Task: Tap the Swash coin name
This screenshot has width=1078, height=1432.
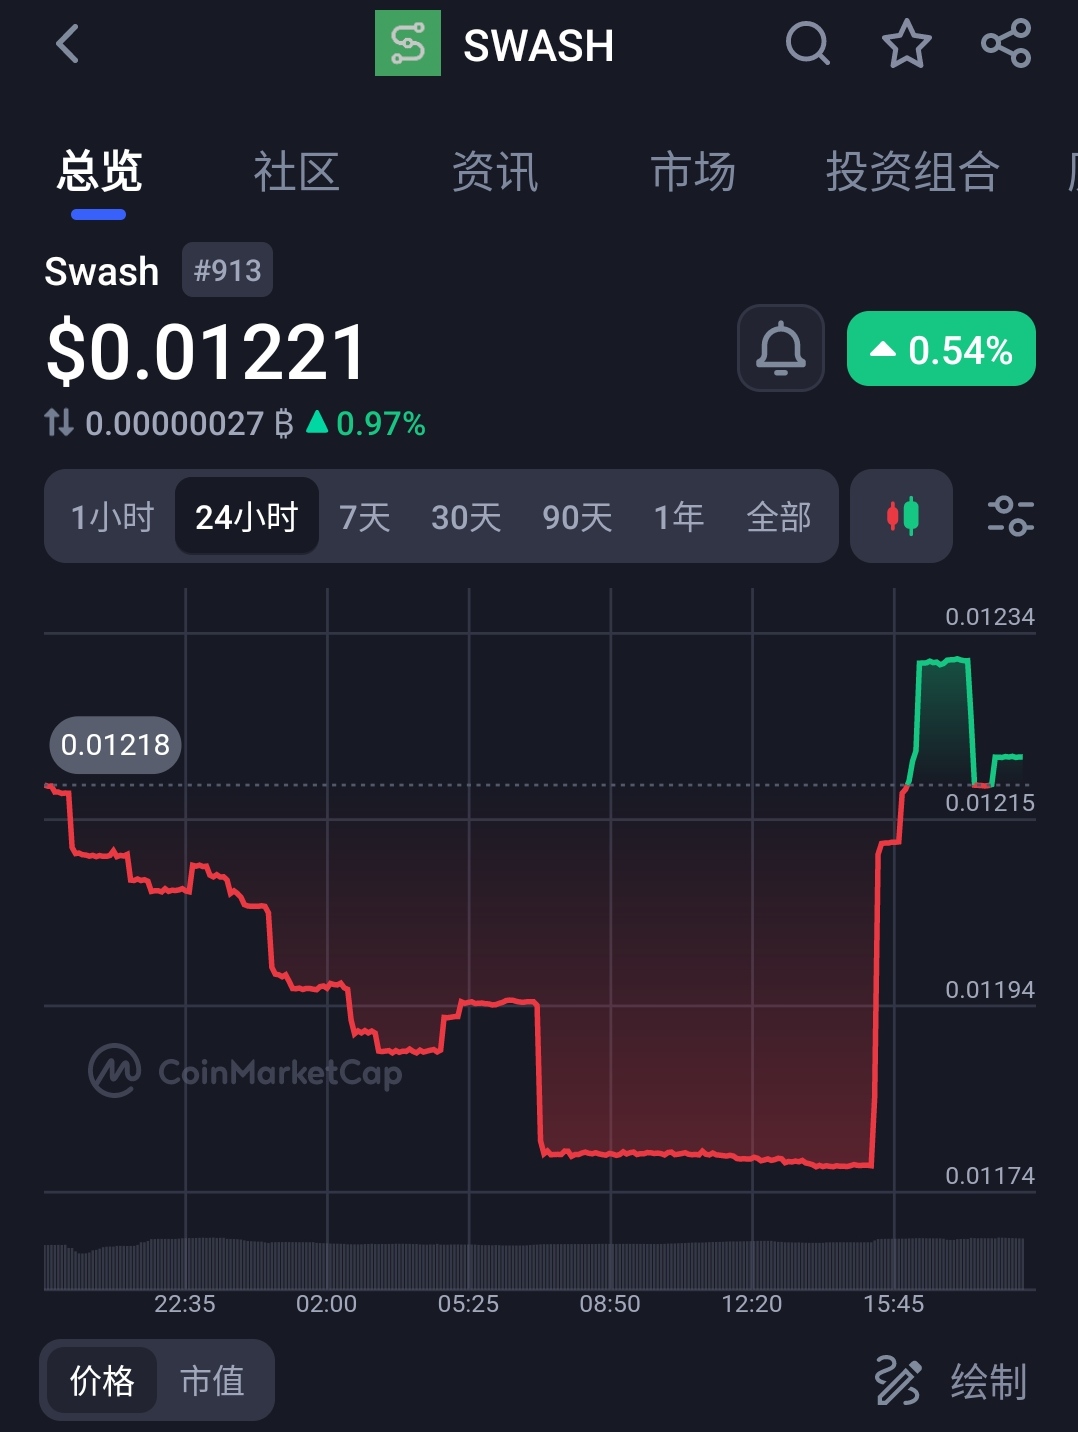Action: coord(102,271)
